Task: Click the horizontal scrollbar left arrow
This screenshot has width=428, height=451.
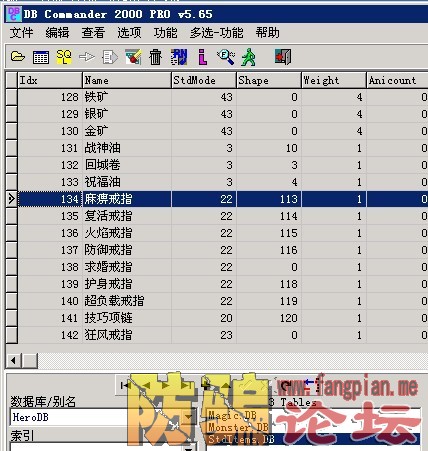Action: (14, 360)
